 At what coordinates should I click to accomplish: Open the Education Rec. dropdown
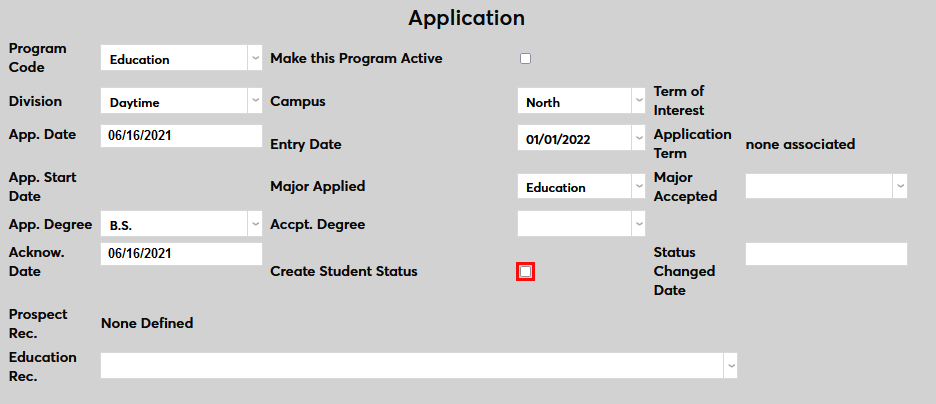[419, 365]
